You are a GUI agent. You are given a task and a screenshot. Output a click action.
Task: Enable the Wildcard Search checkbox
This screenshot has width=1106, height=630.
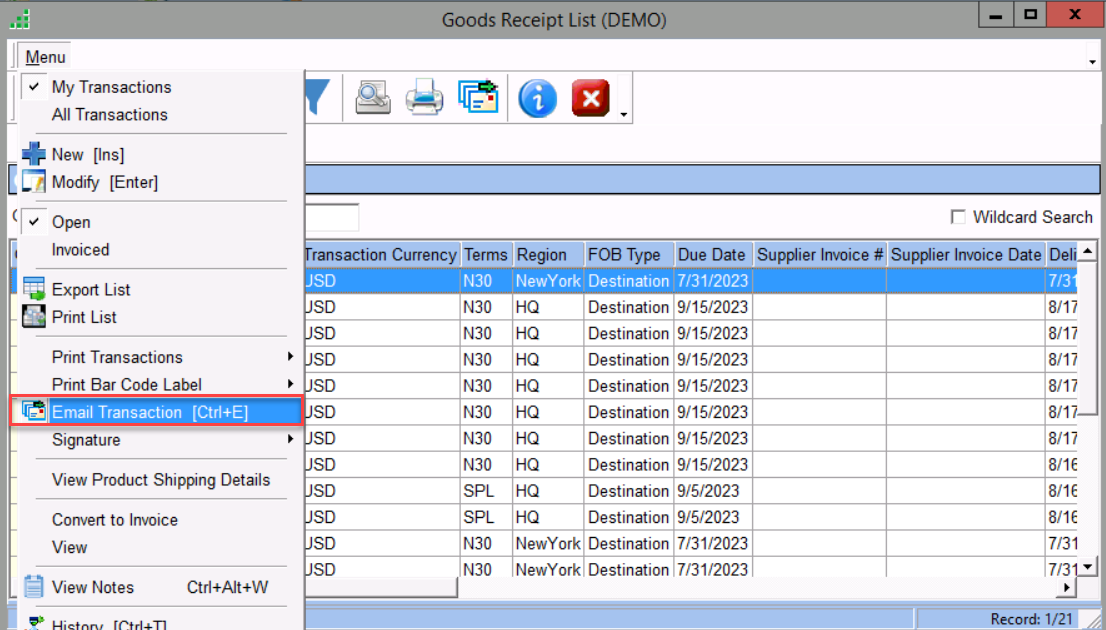pyautogui.click(x=958, y=217)
